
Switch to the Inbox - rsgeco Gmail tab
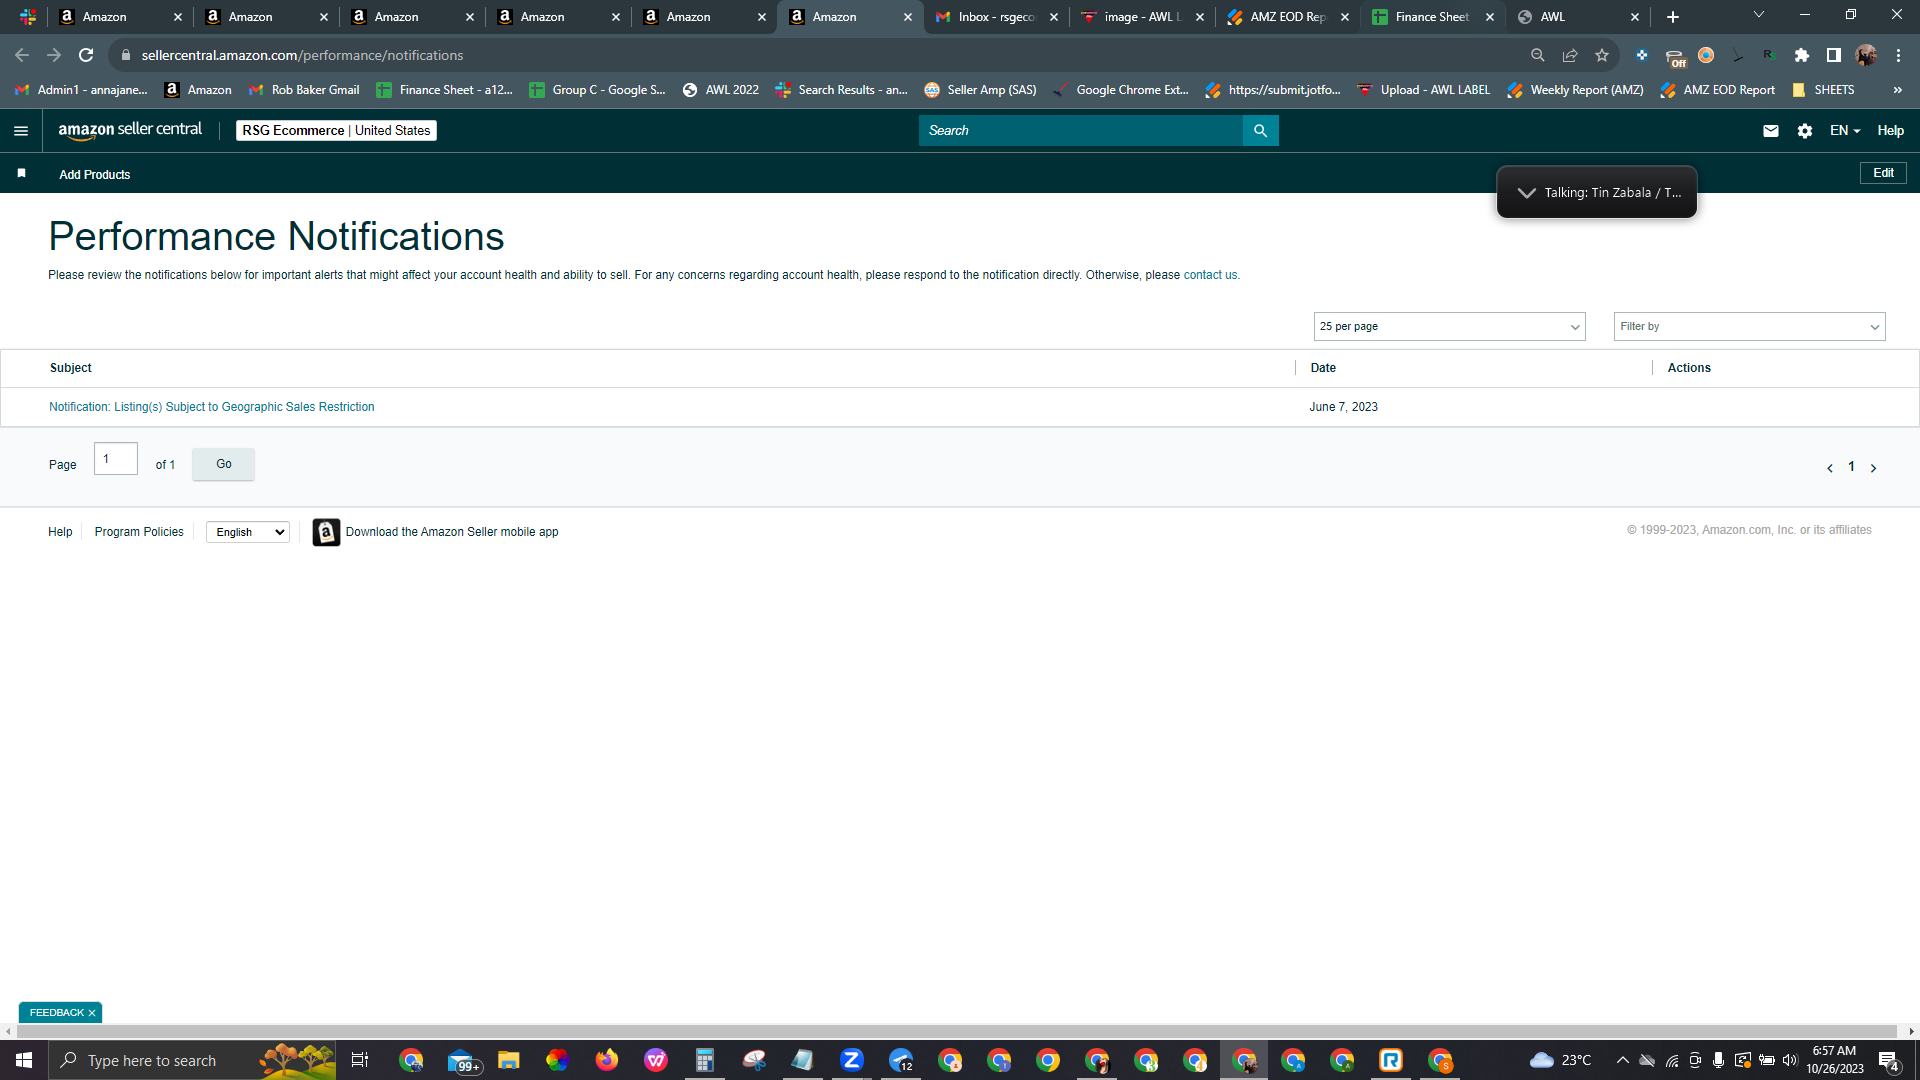[x=997, y=17]
